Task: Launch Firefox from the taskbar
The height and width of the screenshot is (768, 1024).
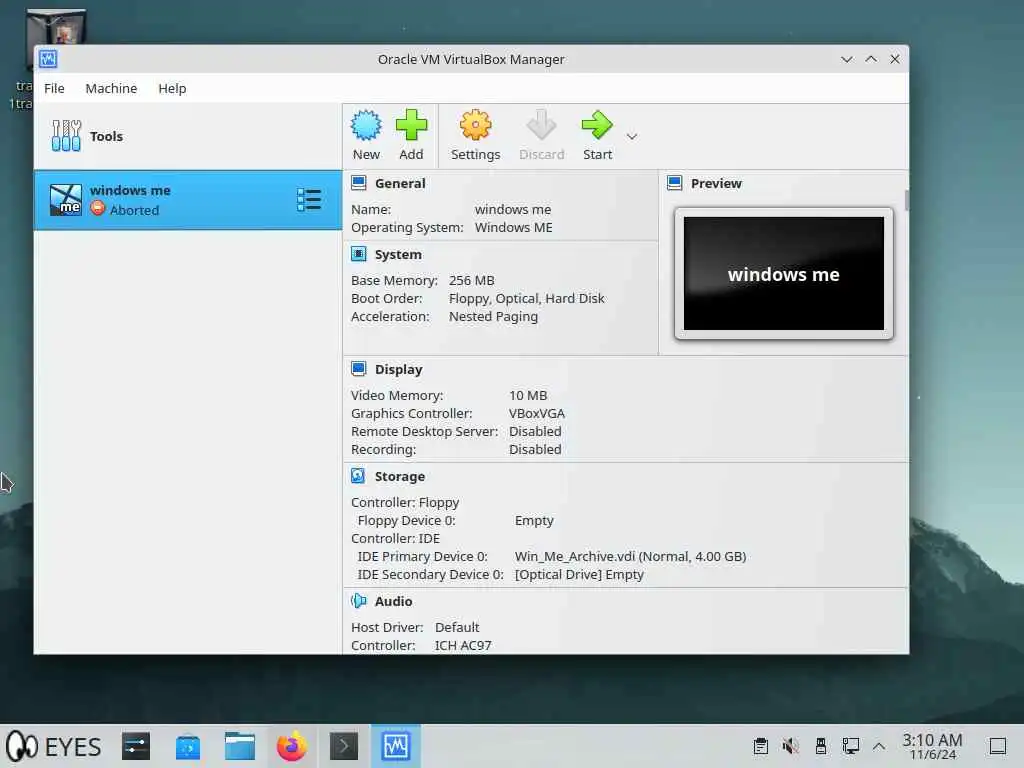Action: click(x=292, y=746)
